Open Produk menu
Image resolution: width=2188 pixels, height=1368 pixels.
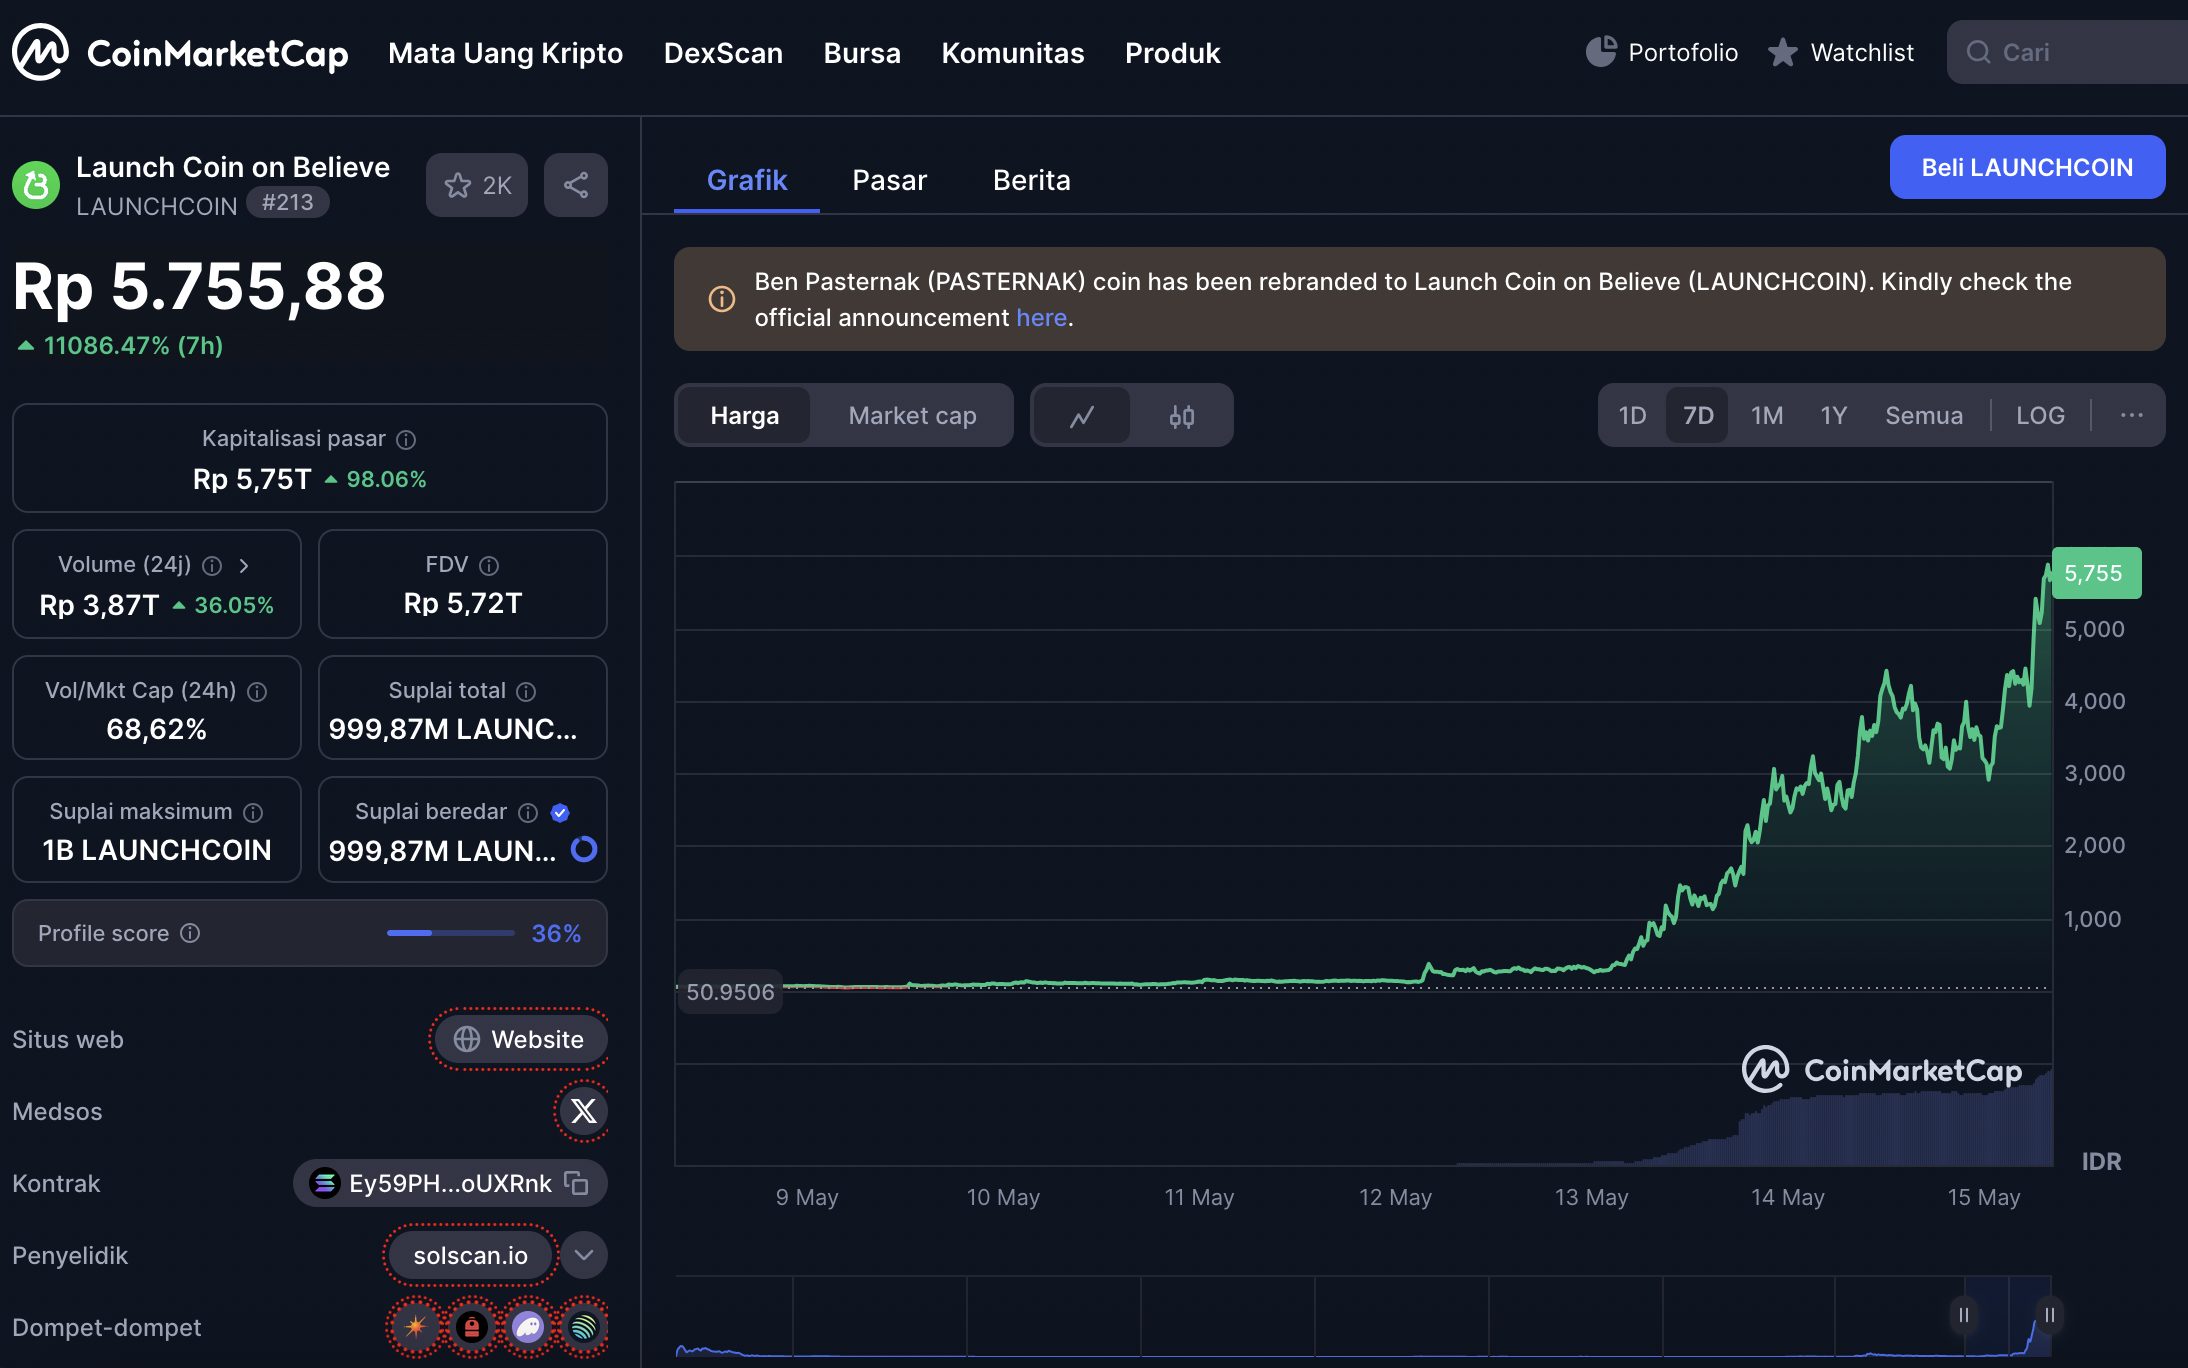click(x=1172, y=52)
